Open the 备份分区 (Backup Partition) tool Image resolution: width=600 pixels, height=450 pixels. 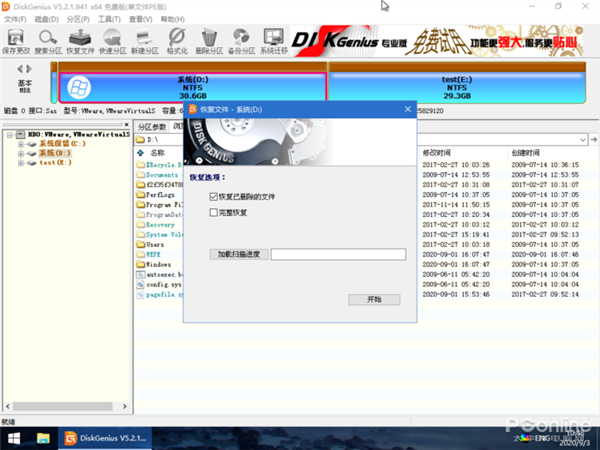point(241,39)
